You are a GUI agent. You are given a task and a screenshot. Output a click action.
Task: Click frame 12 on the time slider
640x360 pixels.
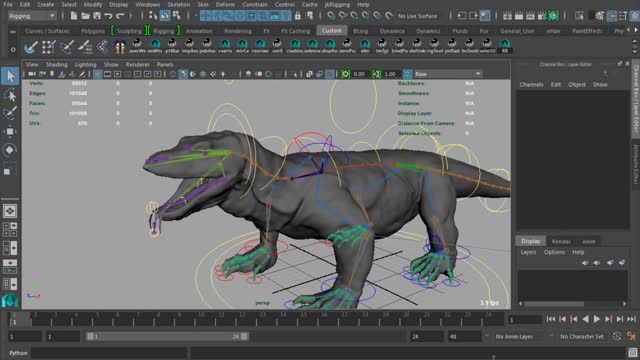[242, 319]
